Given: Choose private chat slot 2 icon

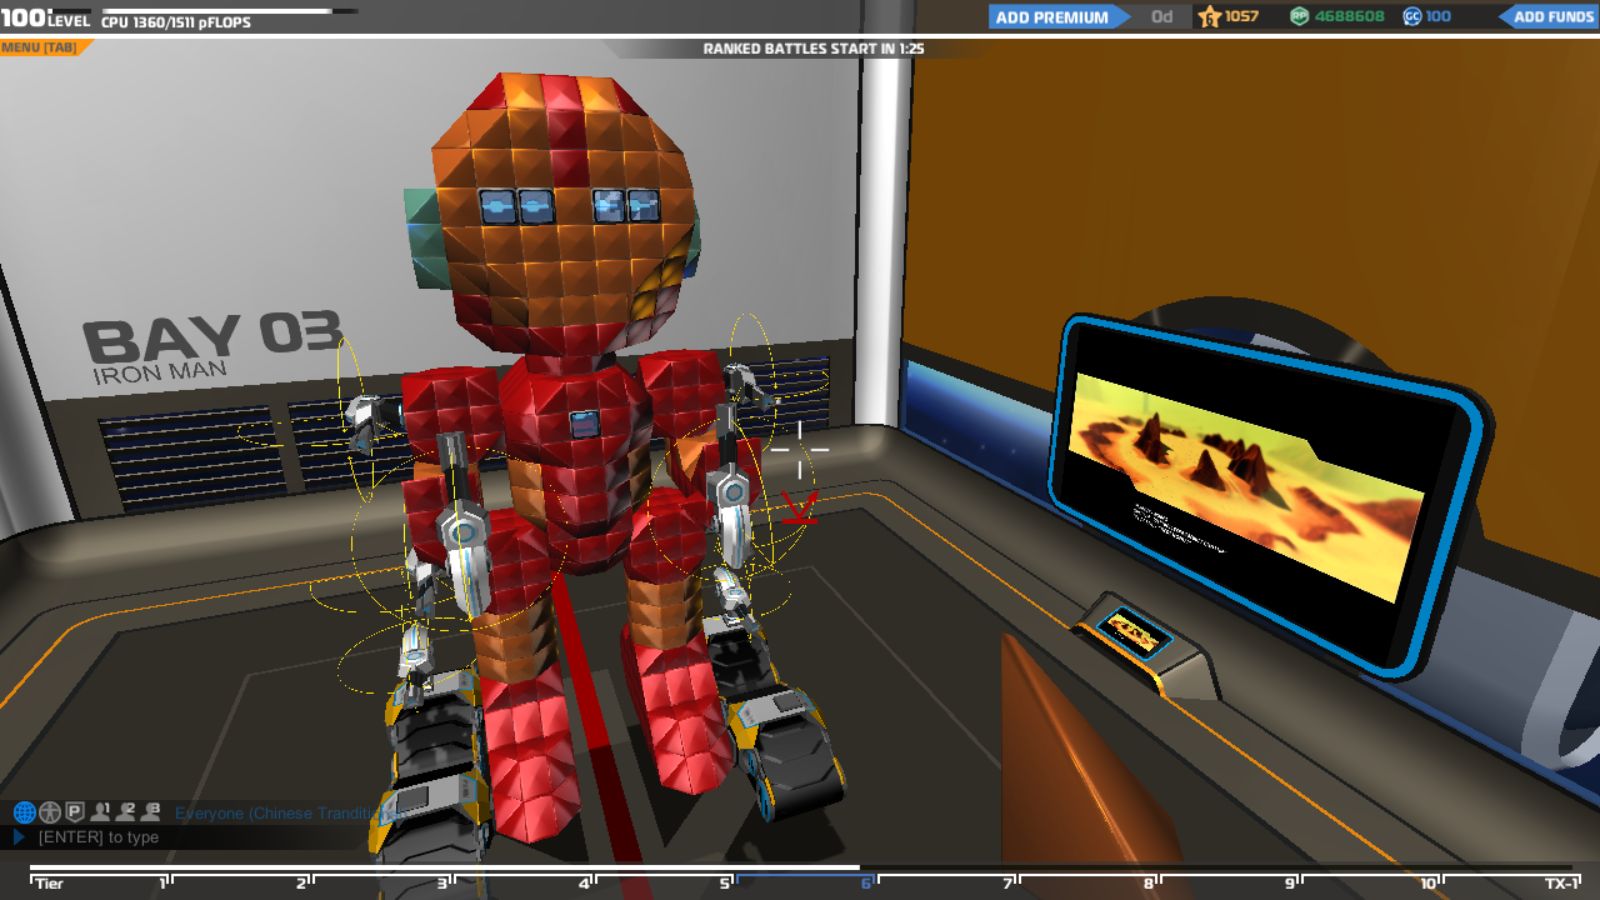Looking at the screenshot, I should [125, 811].
